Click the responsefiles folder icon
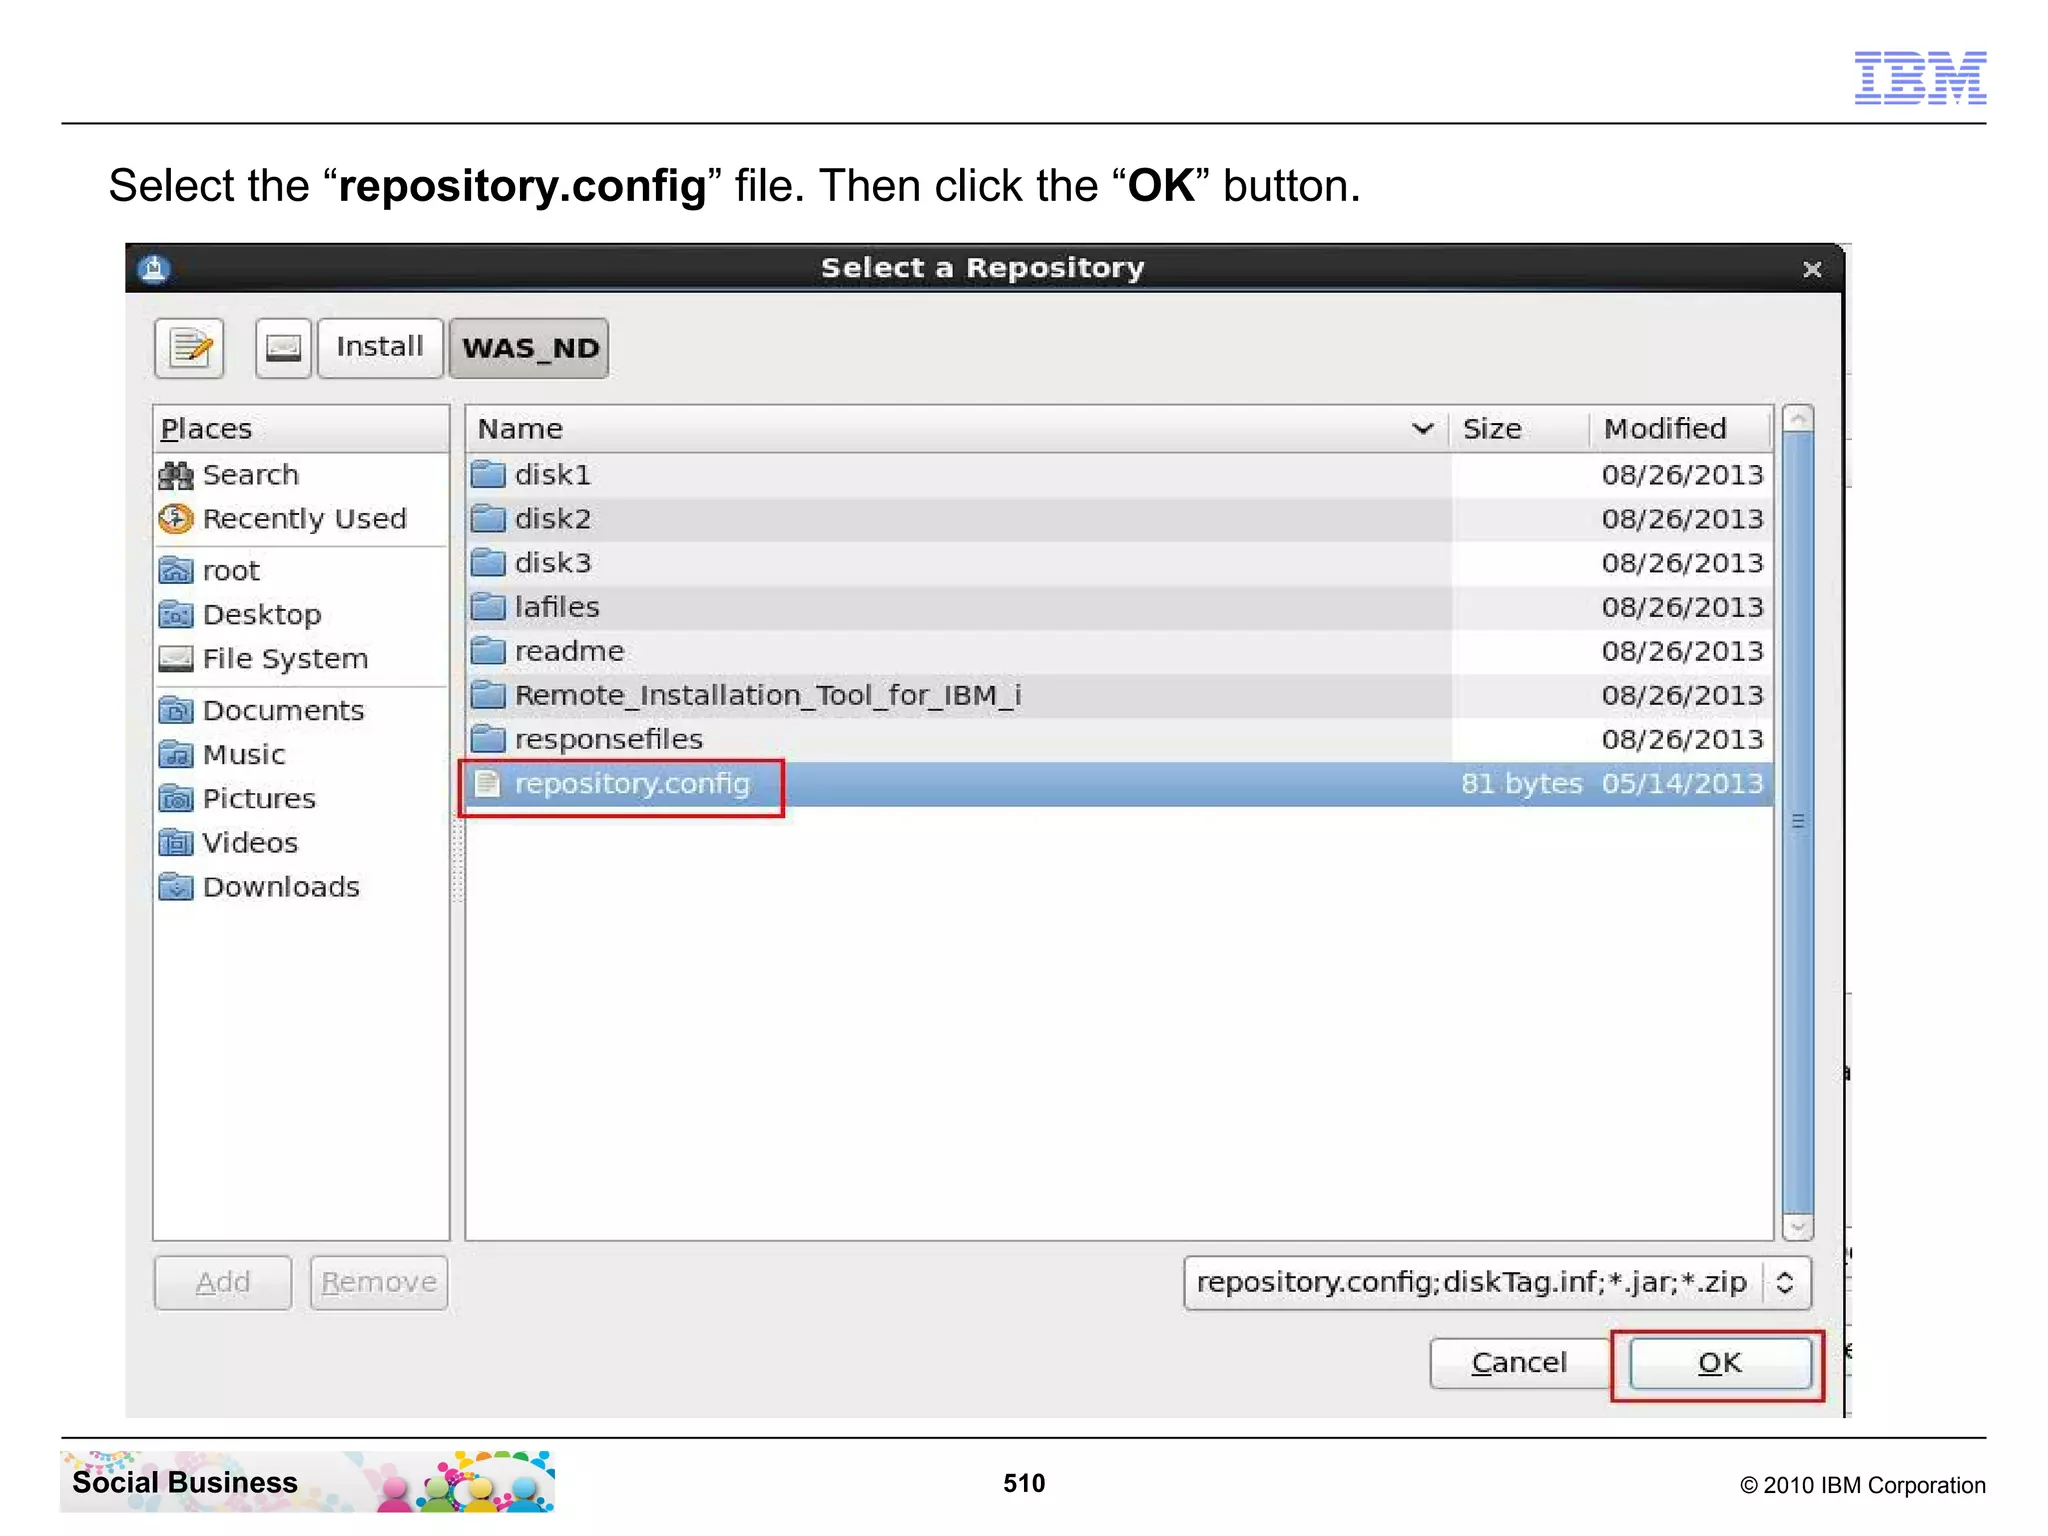 (x=488, y=738)
